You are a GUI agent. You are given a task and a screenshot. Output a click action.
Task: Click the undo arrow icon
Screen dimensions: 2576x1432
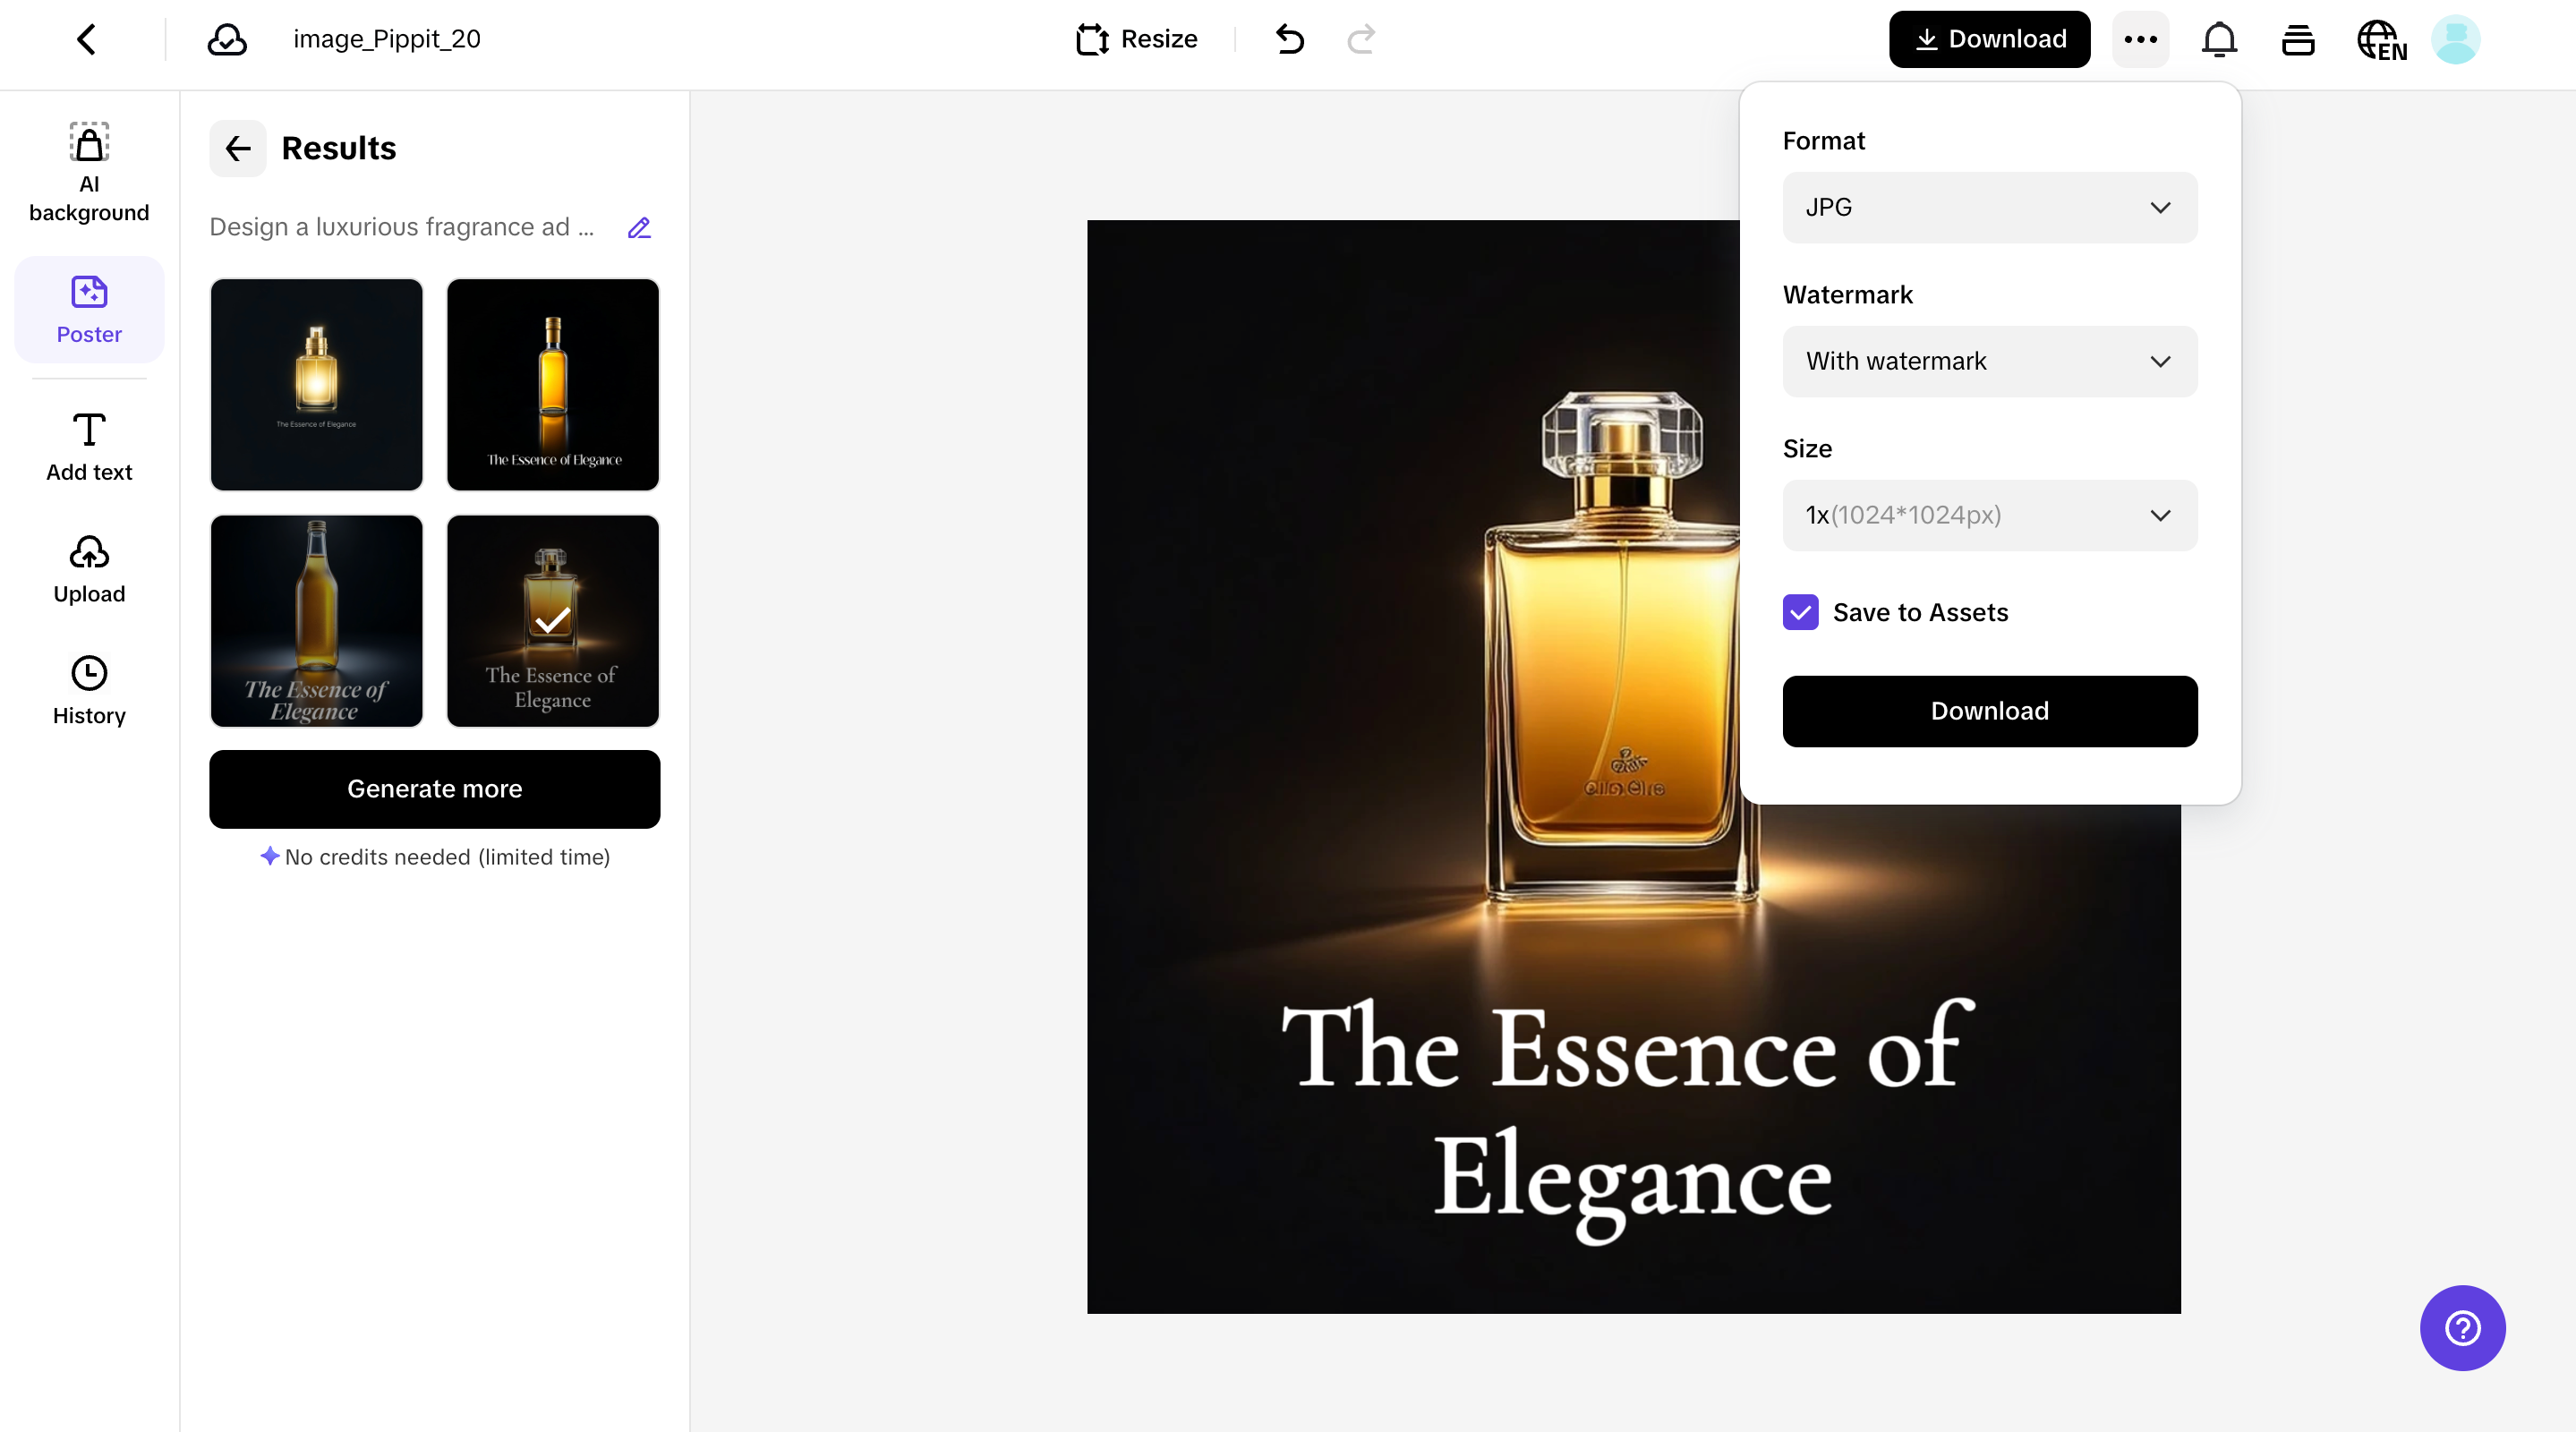pos(1289,39)
